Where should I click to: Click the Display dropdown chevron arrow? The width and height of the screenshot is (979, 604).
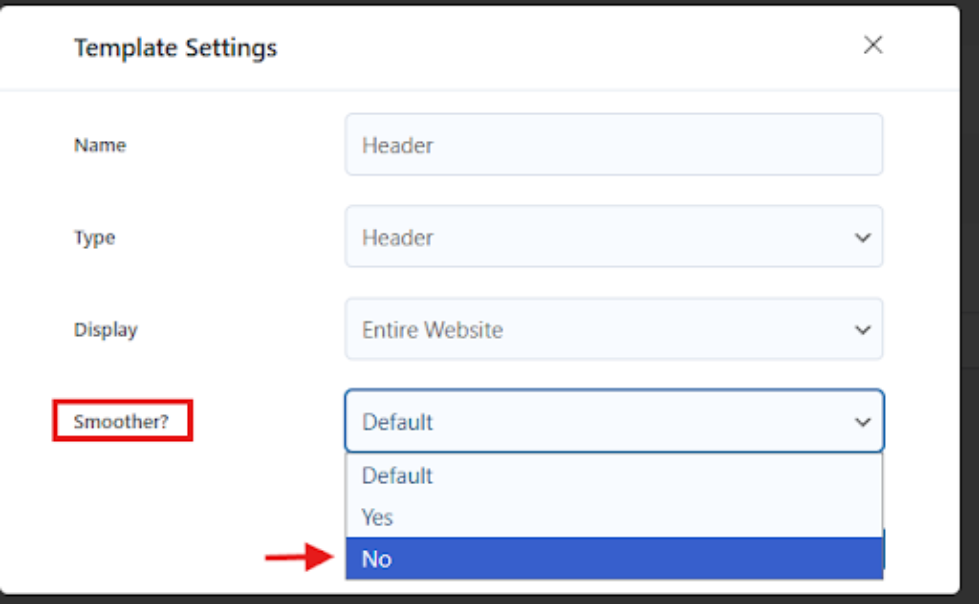[x=862, y=330]
